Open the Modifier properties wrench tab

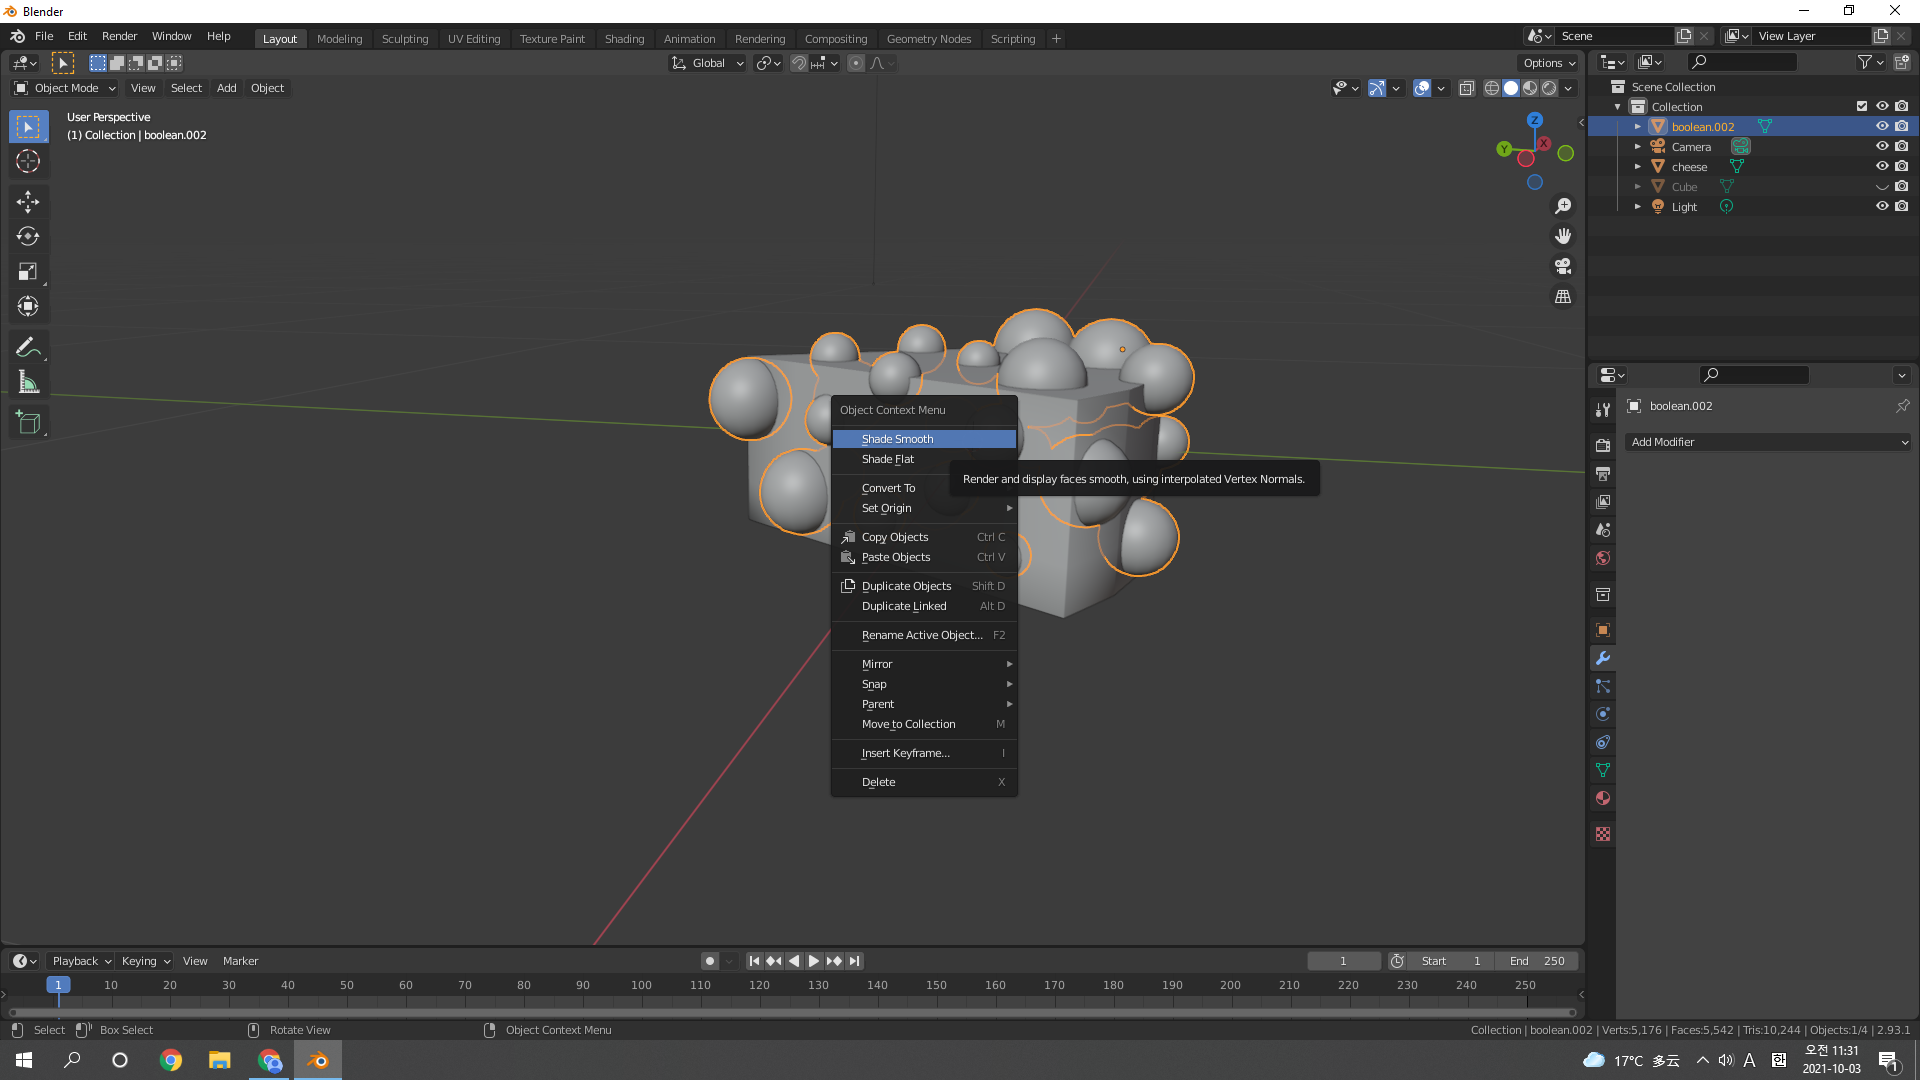point(1603,658)
